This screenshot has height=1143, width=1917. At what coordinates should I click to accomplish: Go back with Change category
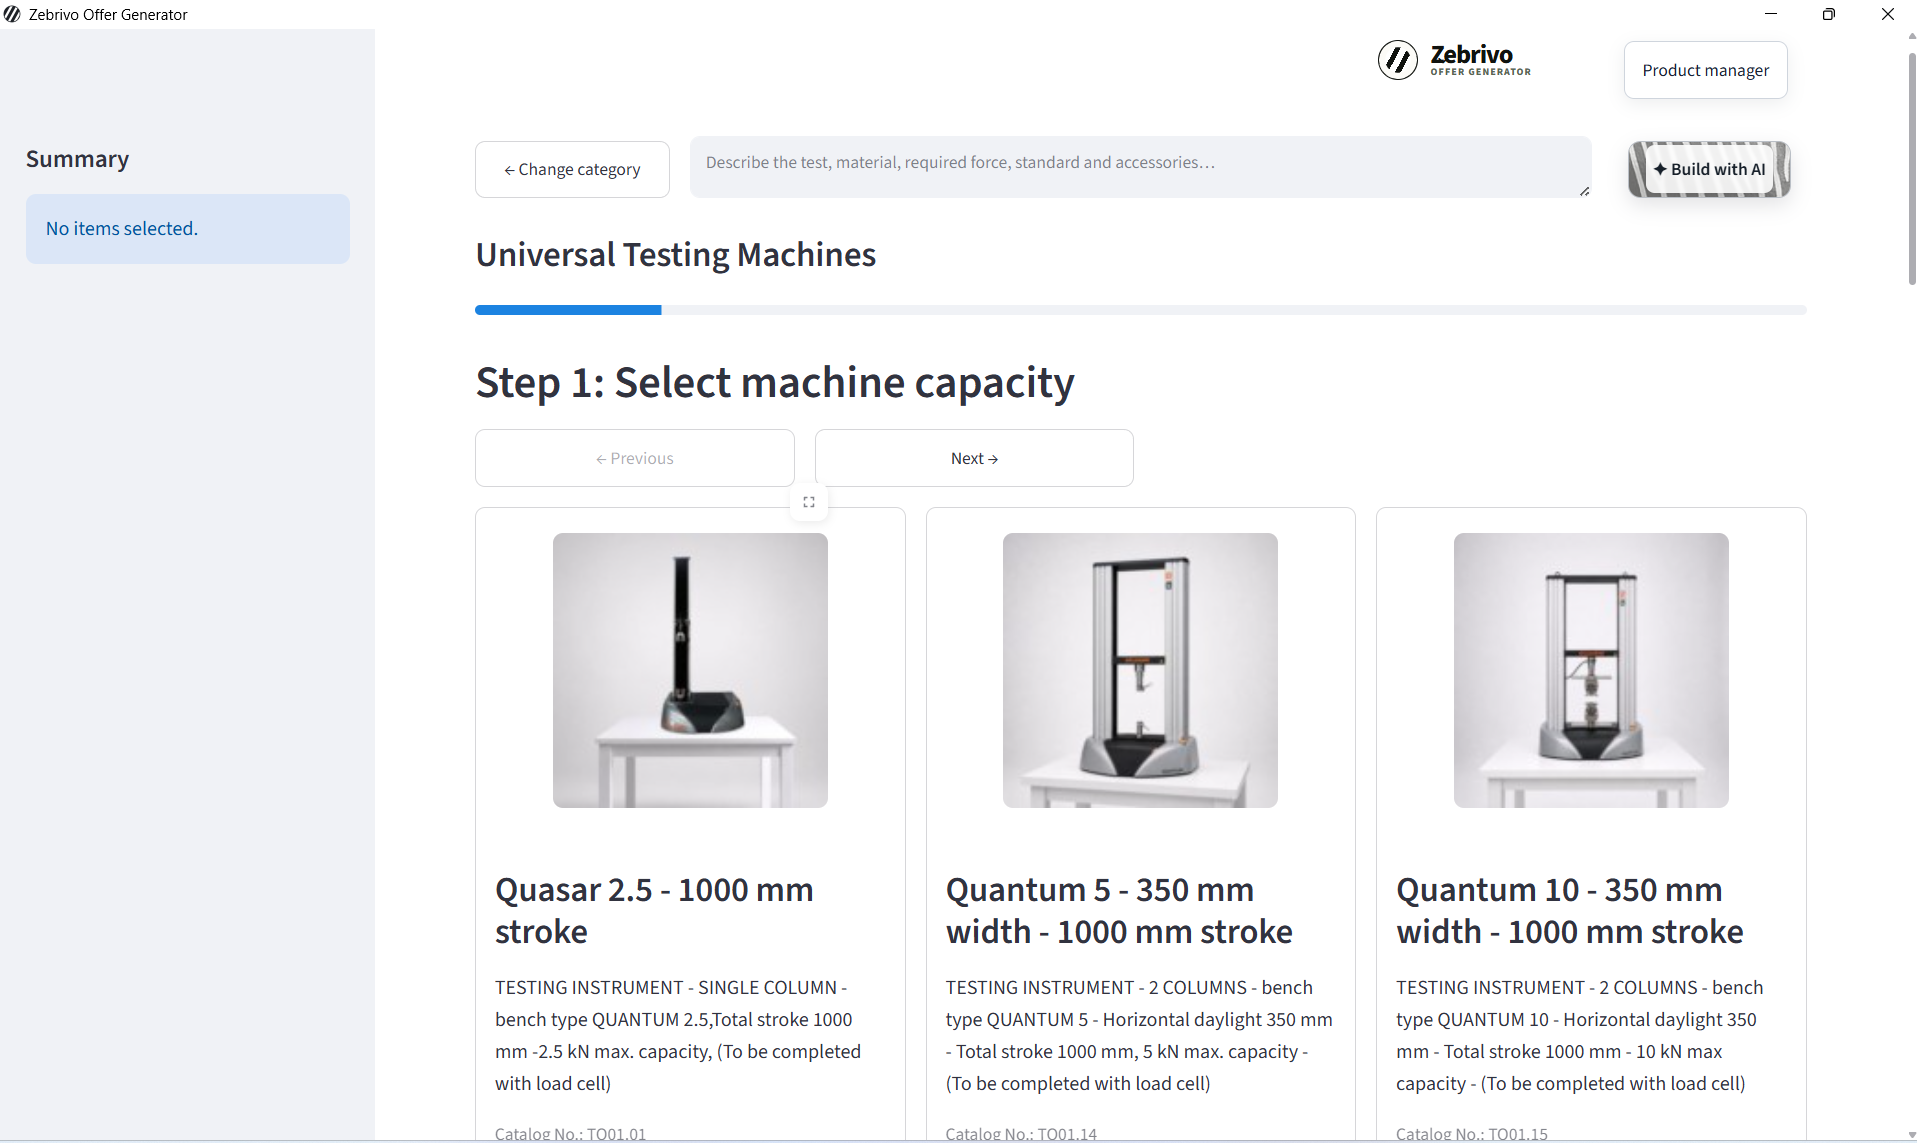point(572,169)
